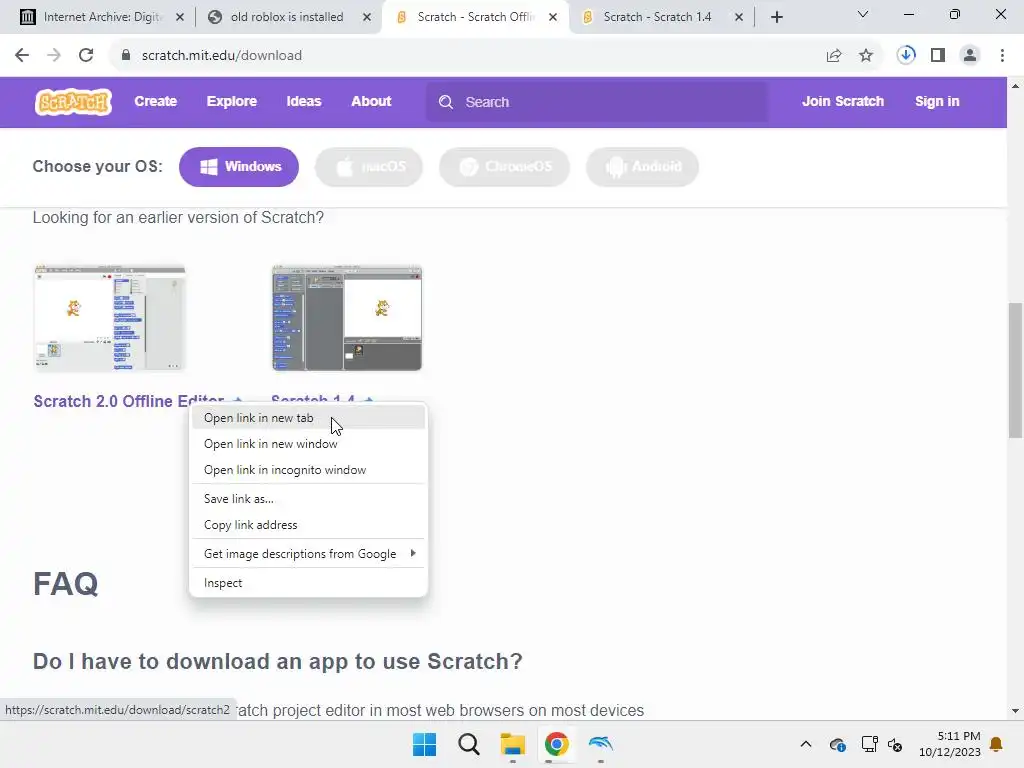Open Create in the Scratch navbar
The image size is (1024, 768).
[x=155, y=101]
